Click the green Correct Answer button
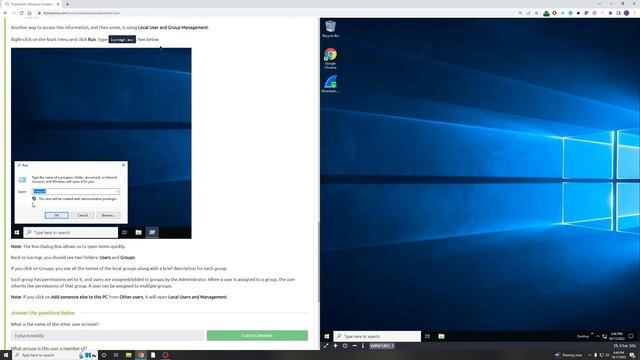 tap(257, 336)
